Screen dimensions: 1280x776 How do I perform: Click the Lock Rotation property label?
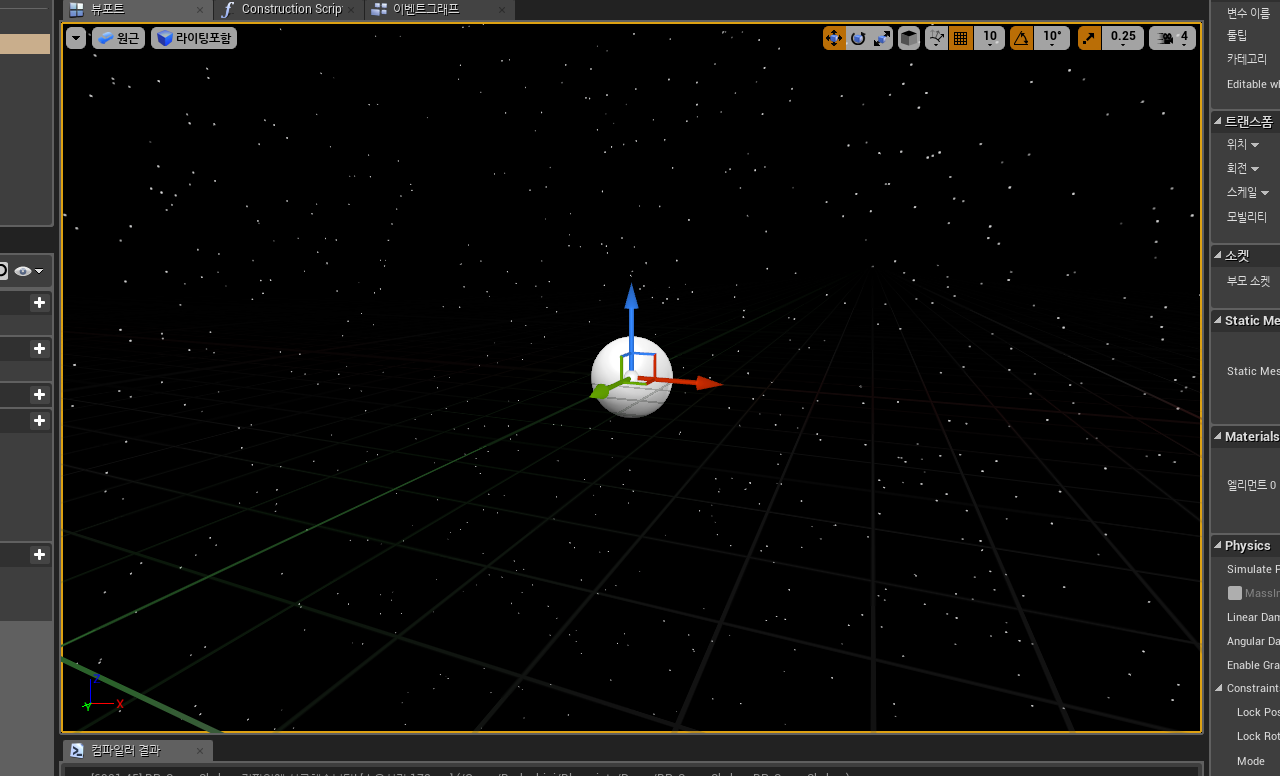pos(1258,736)
